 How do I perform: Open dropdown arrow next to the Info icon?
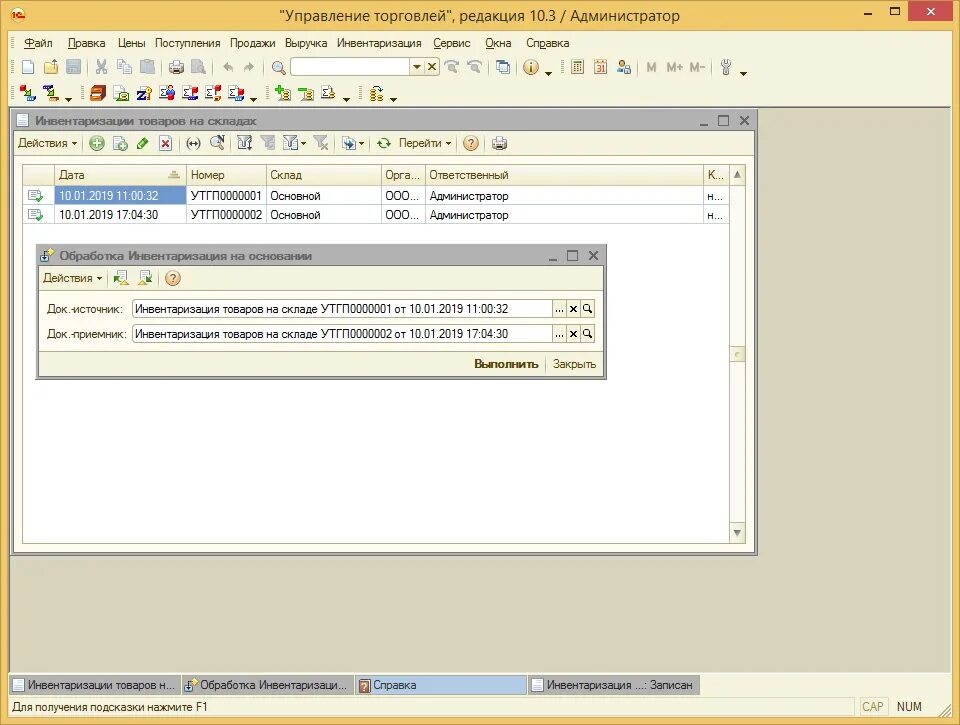(x=548, y=72)
